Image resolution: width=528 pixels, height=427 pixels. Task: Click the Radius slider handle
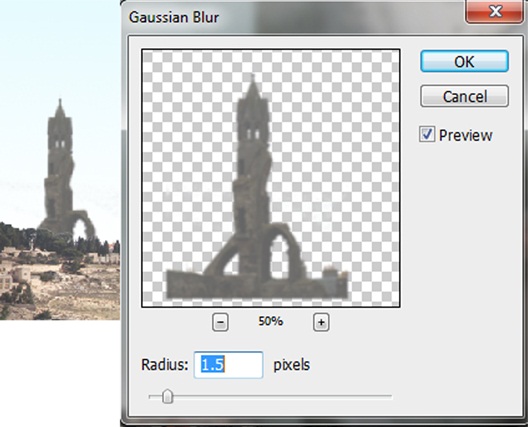point(167,397)
